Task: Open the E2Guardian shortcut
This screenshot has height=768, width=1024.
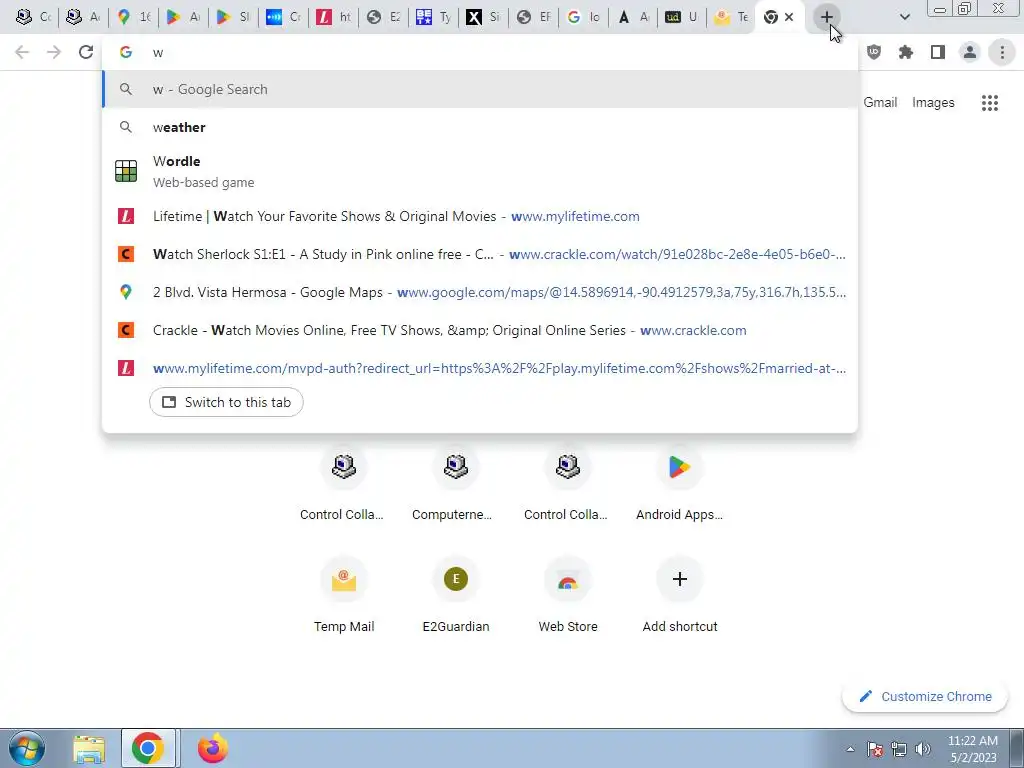Action: point(455,596)
